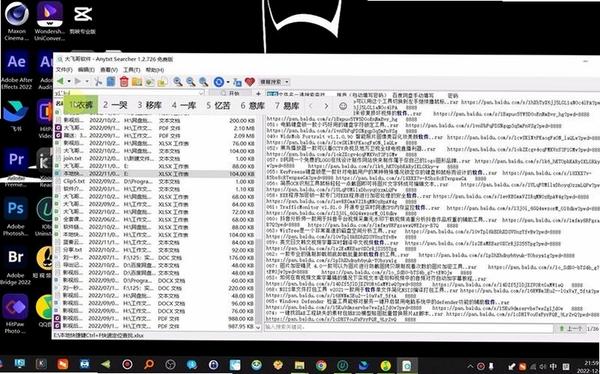Screen dimensions: 600x374
Task: Click the main search text field
Action: coord(130,93)
